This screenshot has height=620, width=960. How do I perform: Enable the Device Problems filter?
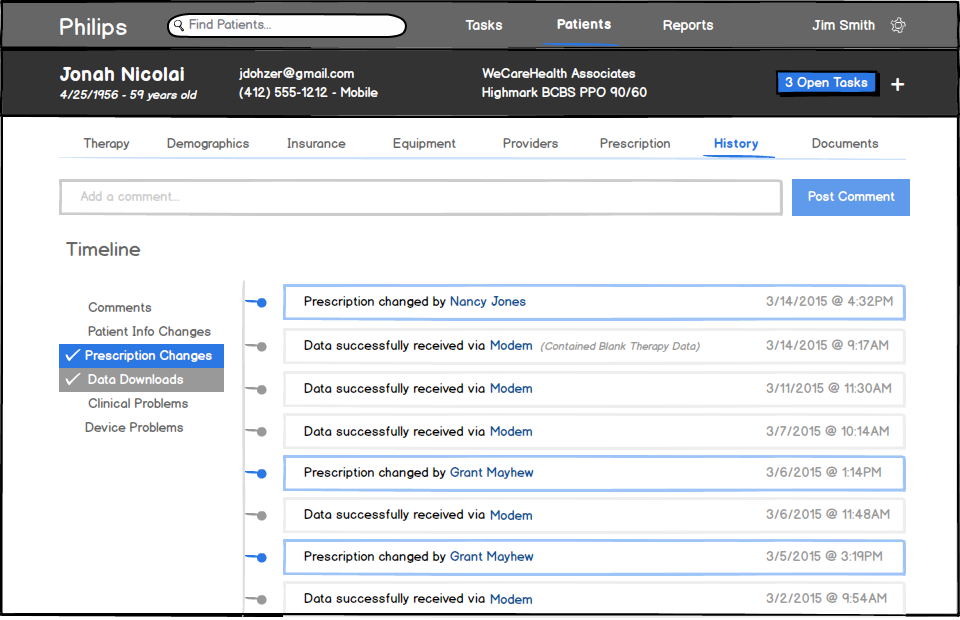[x=134, y=428]
